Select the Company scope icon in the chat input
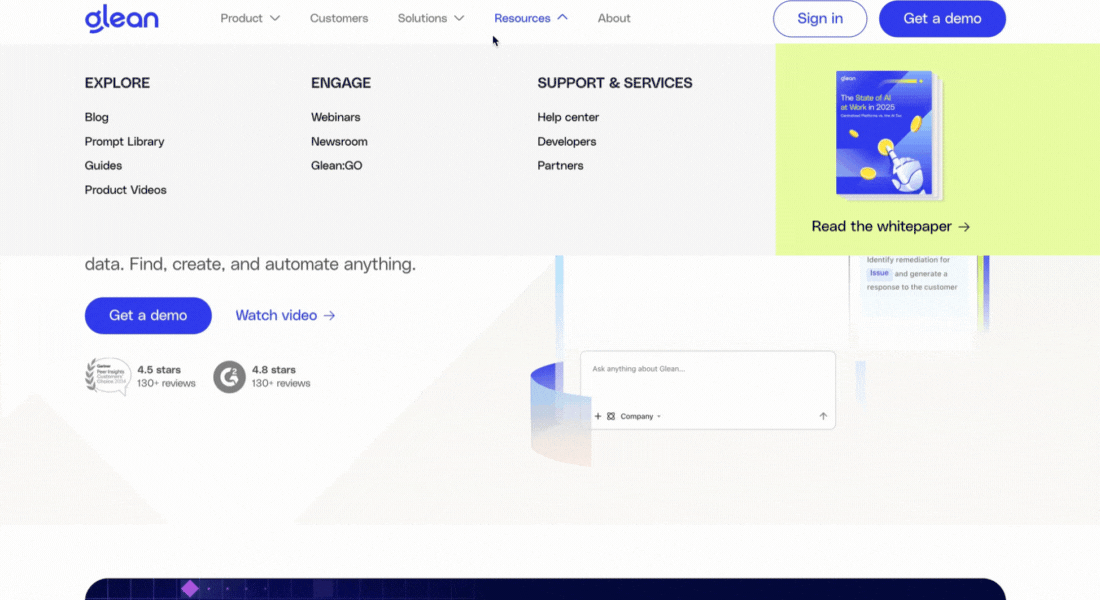This screenshot has width=1100, height=600. coord(611,416)
